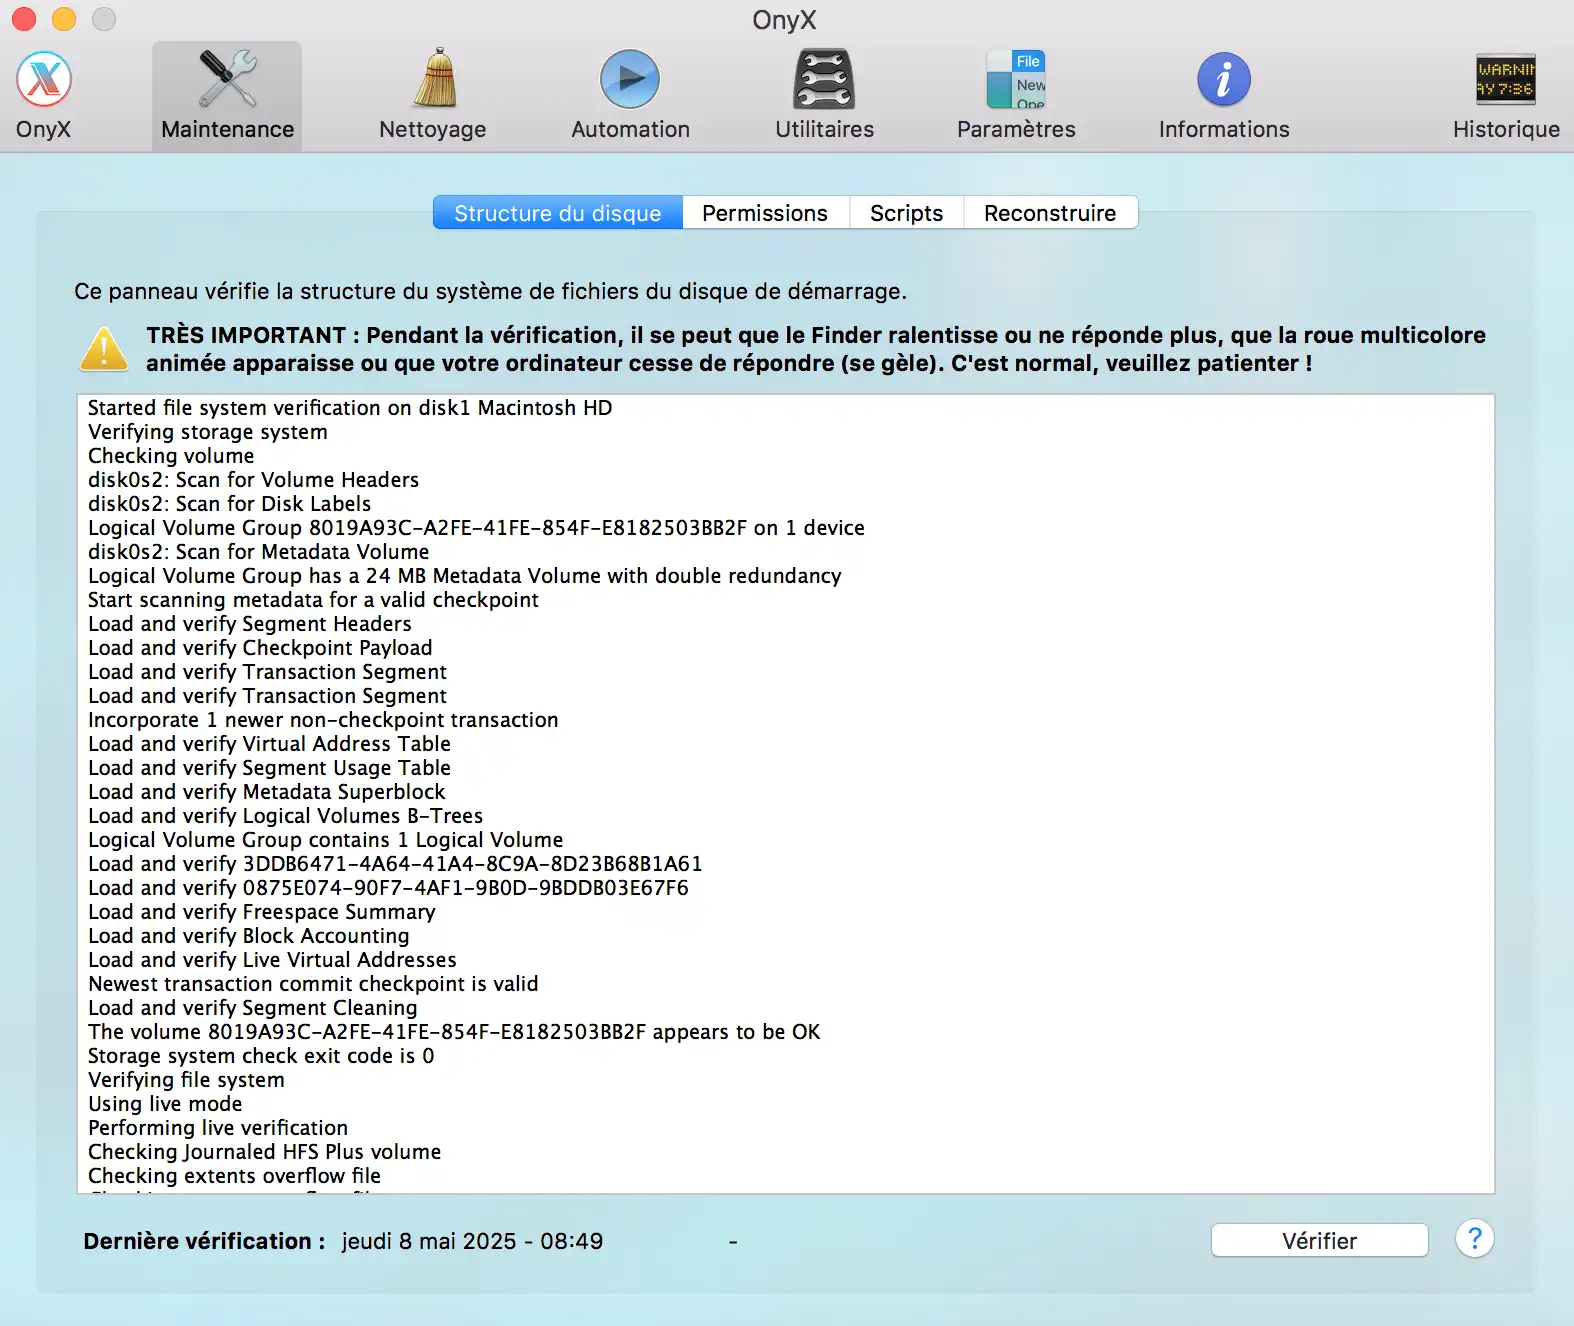The width and height of the screenshot is (1574, 1326).
Task: Click the yellow warning triangle icon
Action: click(x=104, y=350)
